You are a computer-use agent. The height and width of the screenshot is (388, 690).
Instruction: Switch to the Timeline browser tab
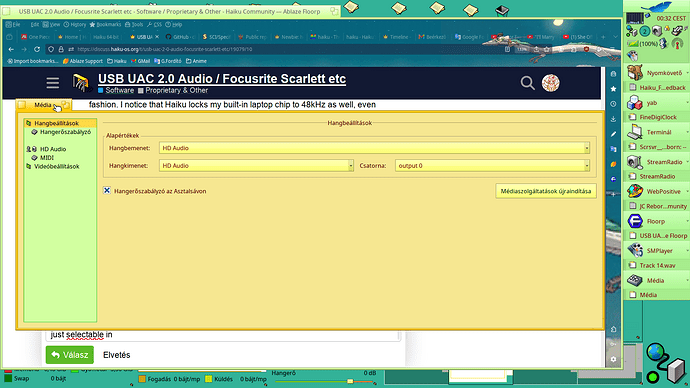tap(396, 37)
